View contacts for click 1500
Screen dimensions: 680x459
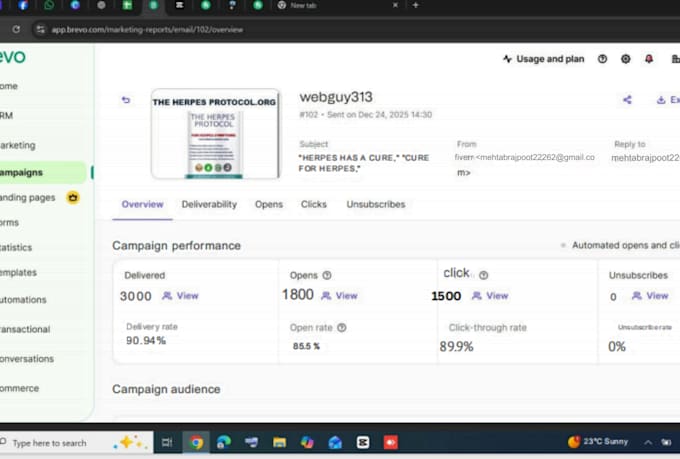pyautogui.click(x=490, y=296)
